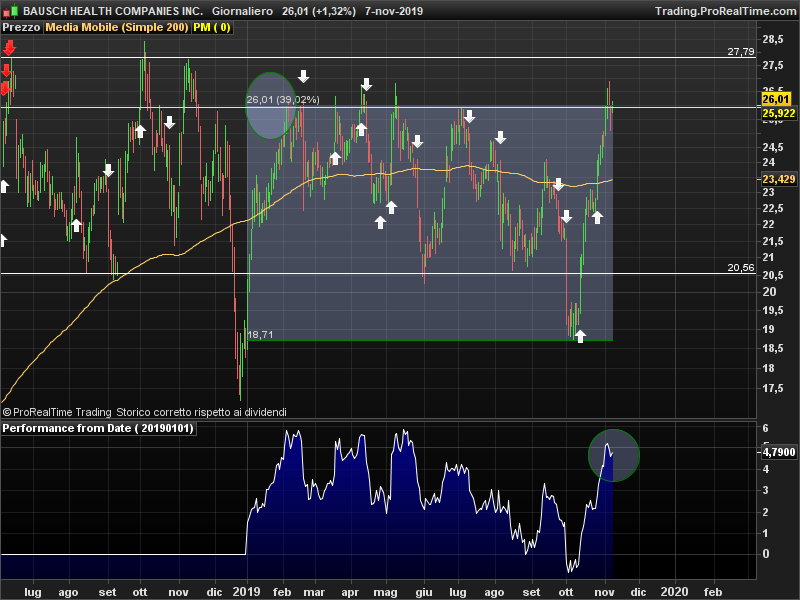The width and height of the screenshot is (800, 600).
Task: Click the 7-nov-2019 date in header
Action: (394, 11)
